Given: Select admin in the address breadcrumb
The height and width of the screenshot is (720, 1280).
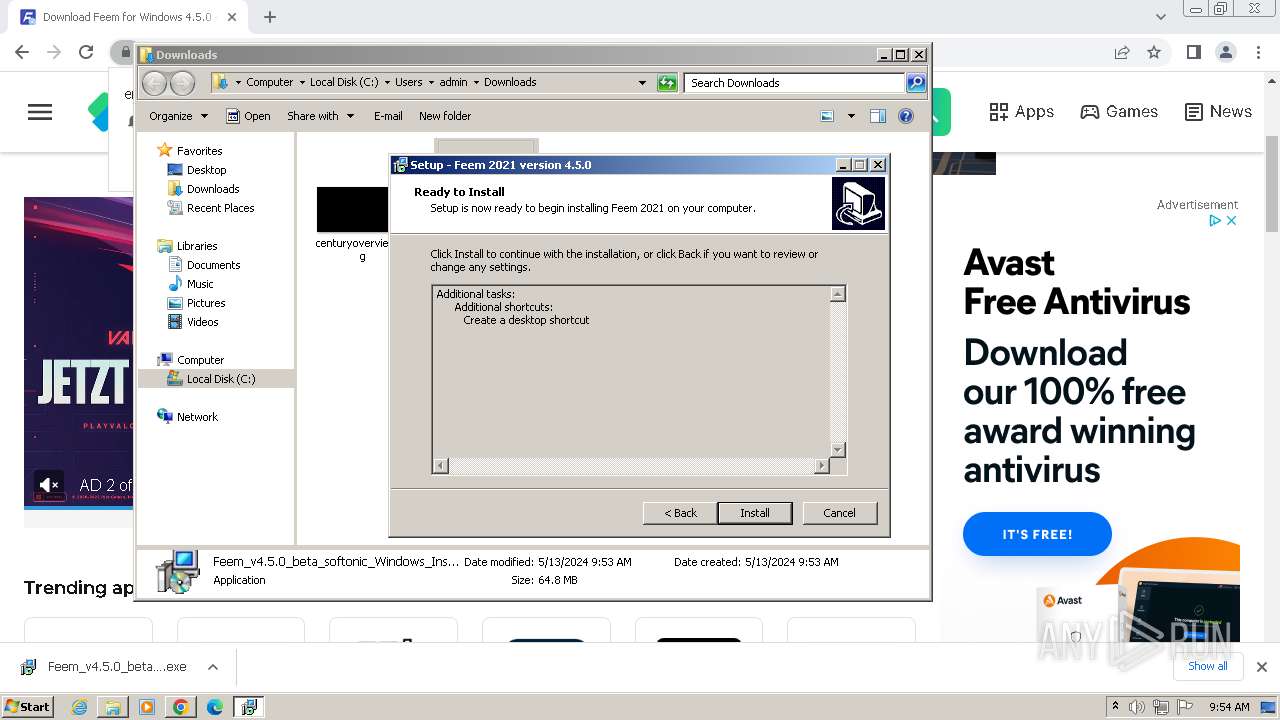Looking at the screenshot, I should (453, 82).
